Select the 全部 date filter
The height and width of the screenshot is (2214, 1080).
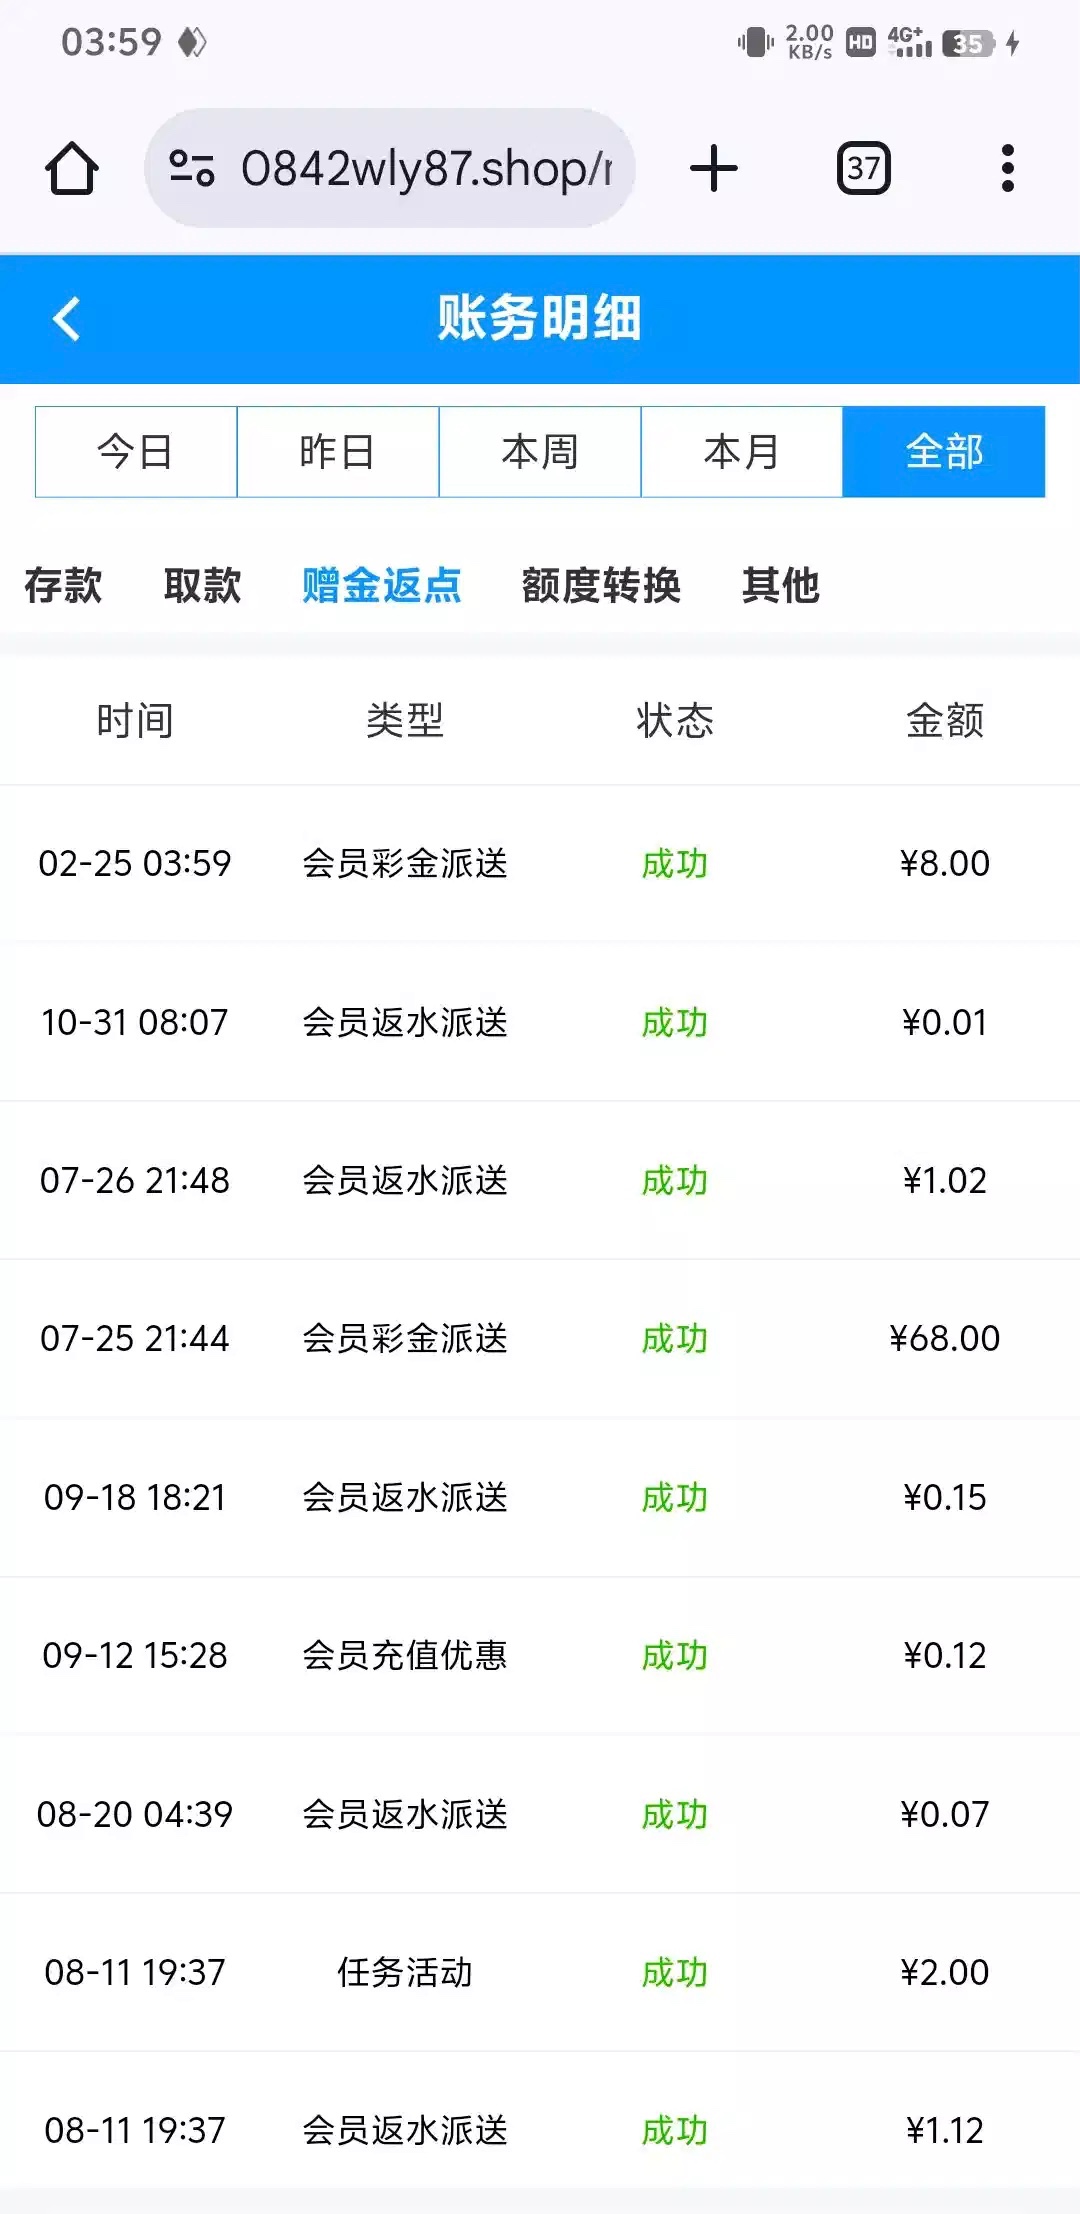coord(944,452)
